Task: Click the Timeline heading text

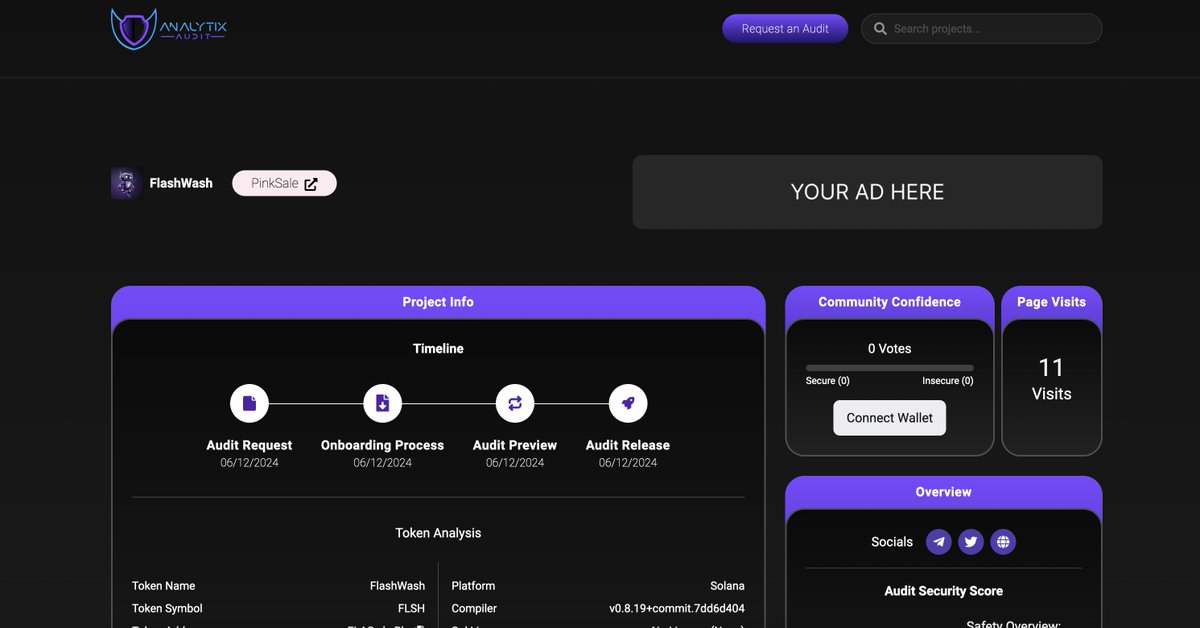Action: tap(438, 349)
